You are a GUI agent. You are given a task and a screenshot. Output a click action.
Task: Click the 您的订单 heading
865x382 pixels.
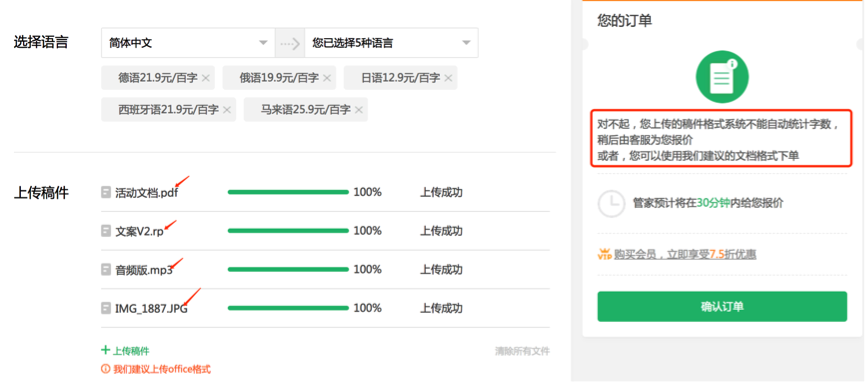pyautogui.click(x=624, y=21)
